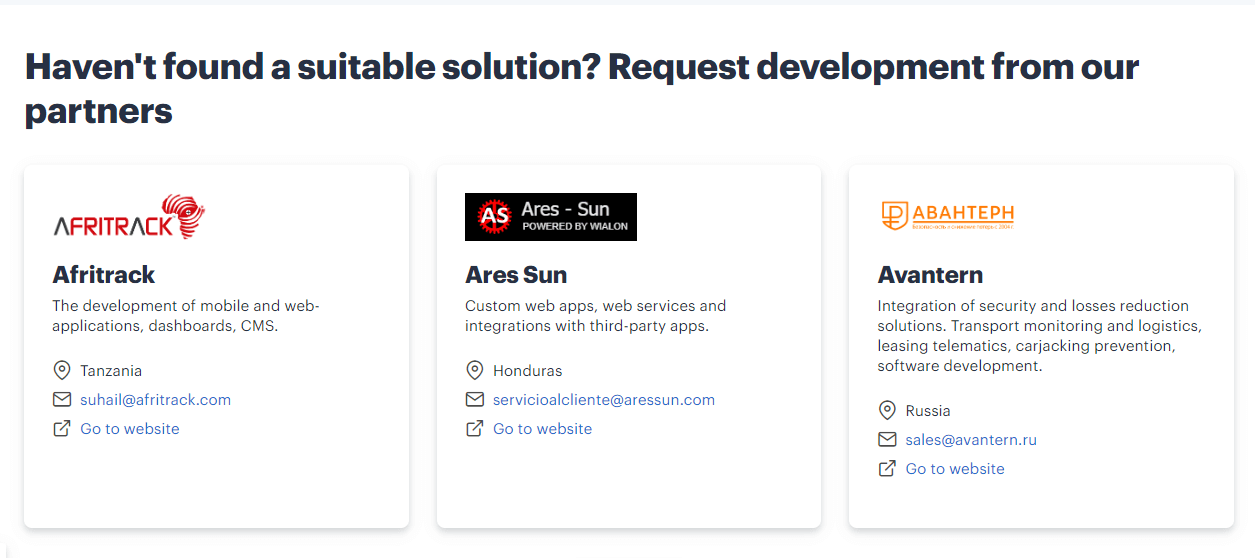The height and width of the screenshot is (558, 1255).
Task: Click the external link icon under Ares Sun
Action: pyautogui.click(x=475, y=429)
